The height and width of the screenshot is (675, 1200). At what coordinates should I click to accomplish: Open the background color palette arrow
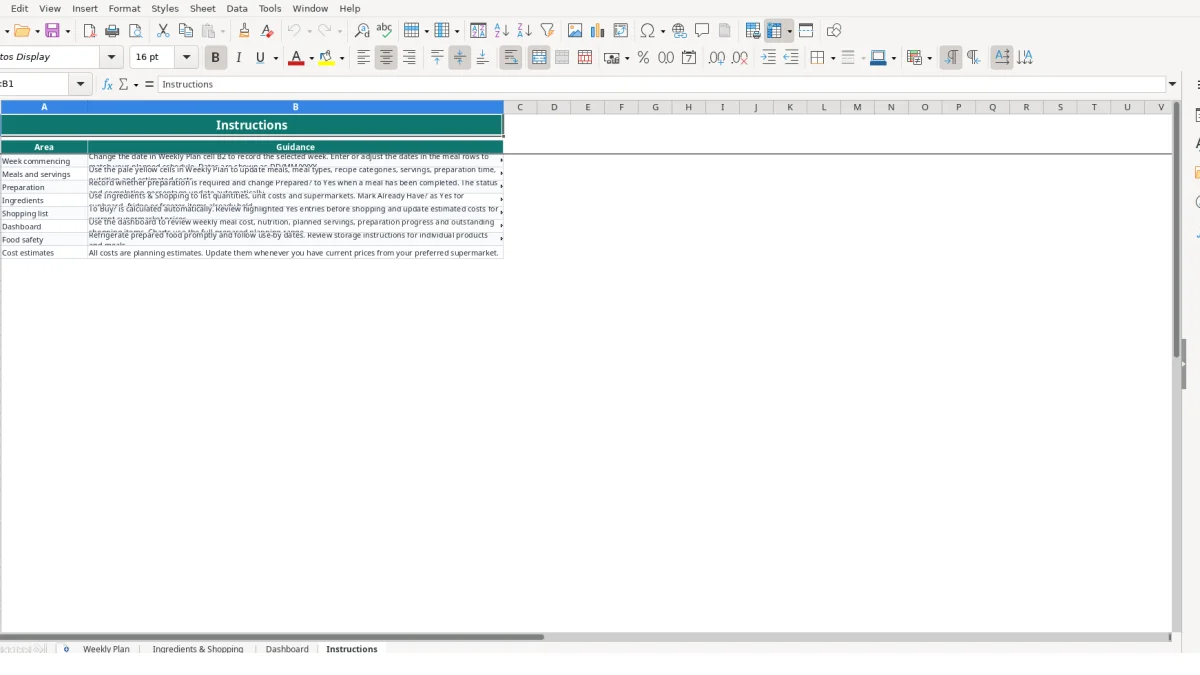click(341, 58)
